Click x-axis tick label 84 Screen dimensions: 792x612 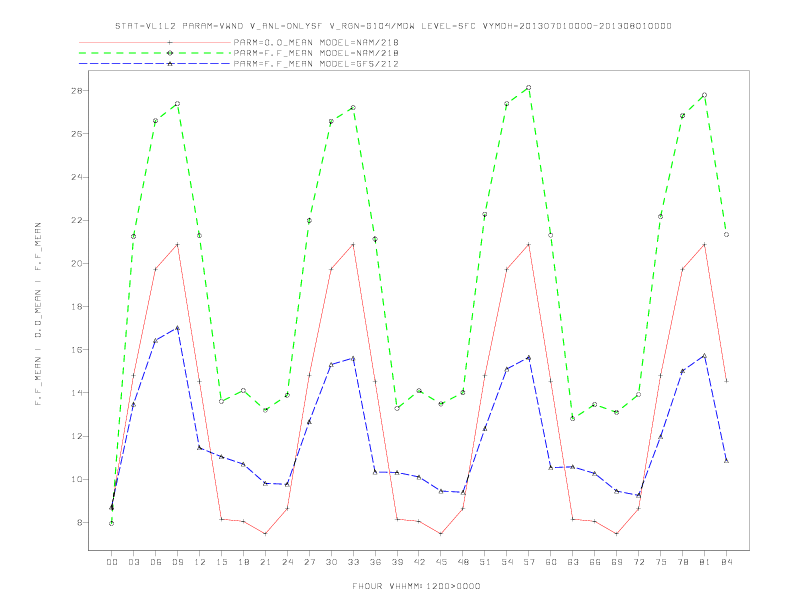tap(726, 562)
